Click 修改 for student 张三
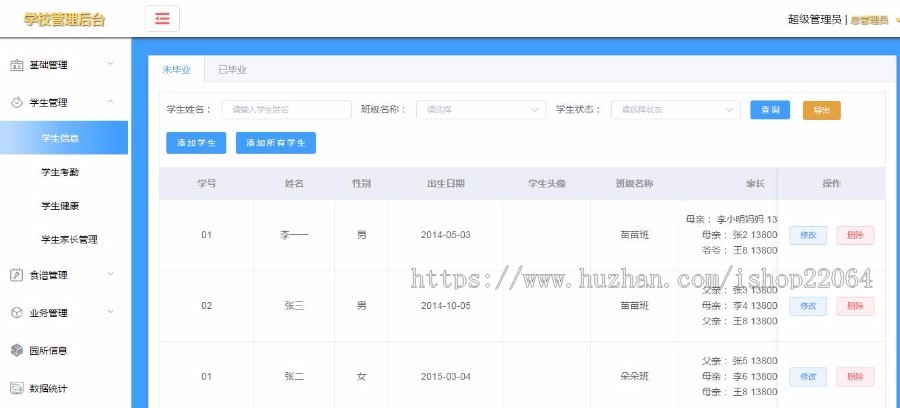 pyautogui.click(x=808, y=306)
